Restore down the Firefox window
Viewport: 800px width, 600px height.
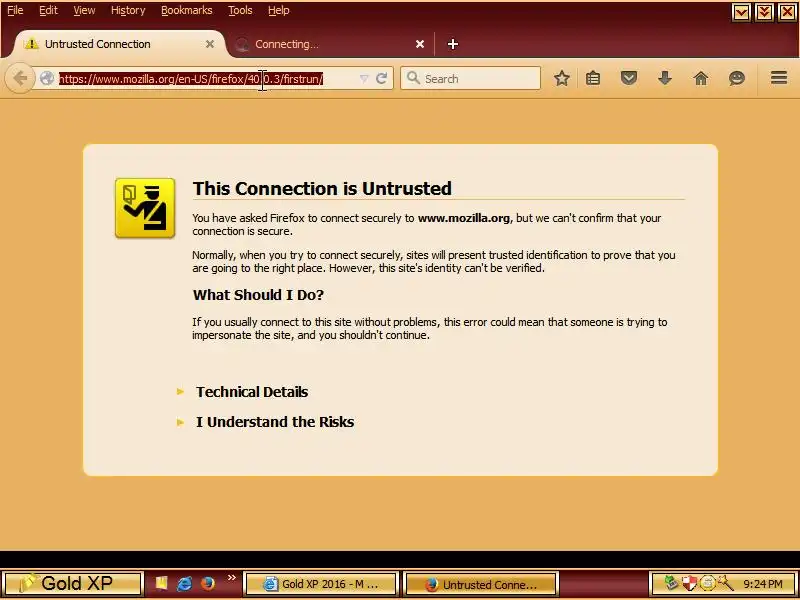(x=764, y=12)
